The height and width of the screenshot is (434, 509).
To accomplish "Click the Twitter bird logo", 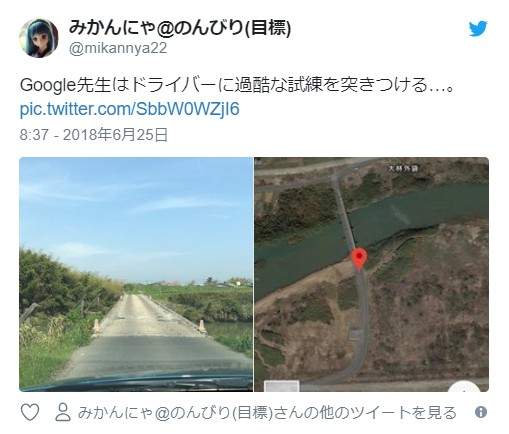I will pyautogui.click(x=478, y=29).
